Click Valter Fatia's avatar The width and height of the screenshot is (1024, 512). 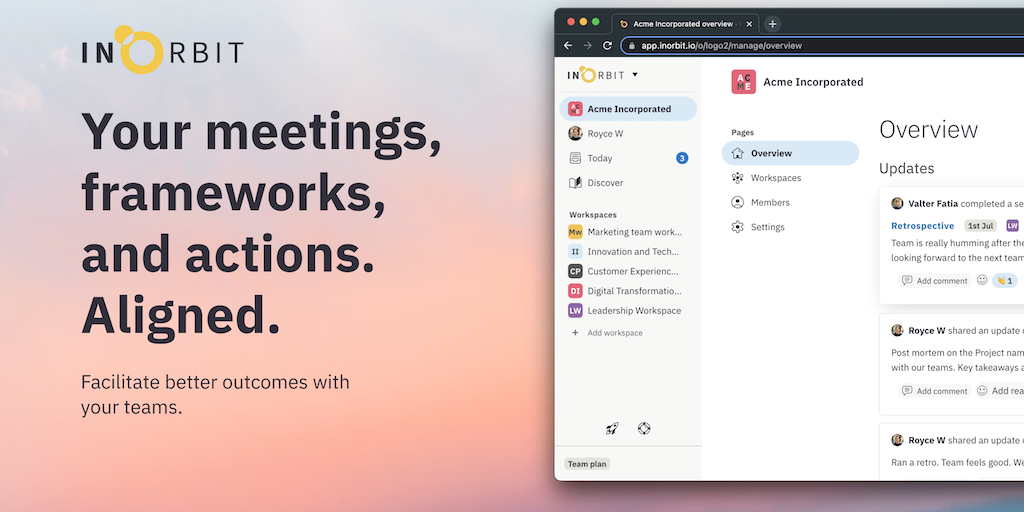pyautogui.click(x=897, y=203)
